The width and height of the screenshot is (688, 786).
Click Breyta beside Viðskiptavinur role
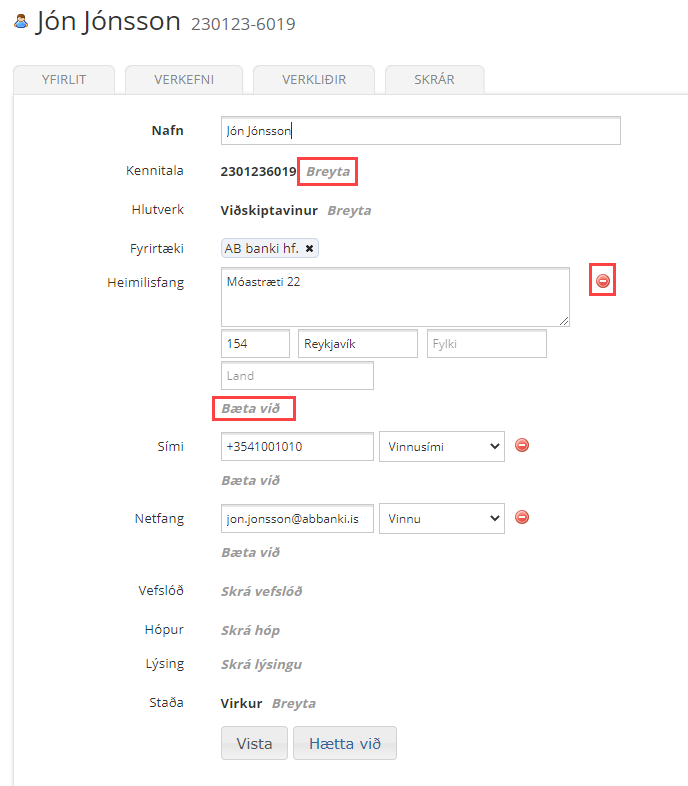click(x=349, y=211)
